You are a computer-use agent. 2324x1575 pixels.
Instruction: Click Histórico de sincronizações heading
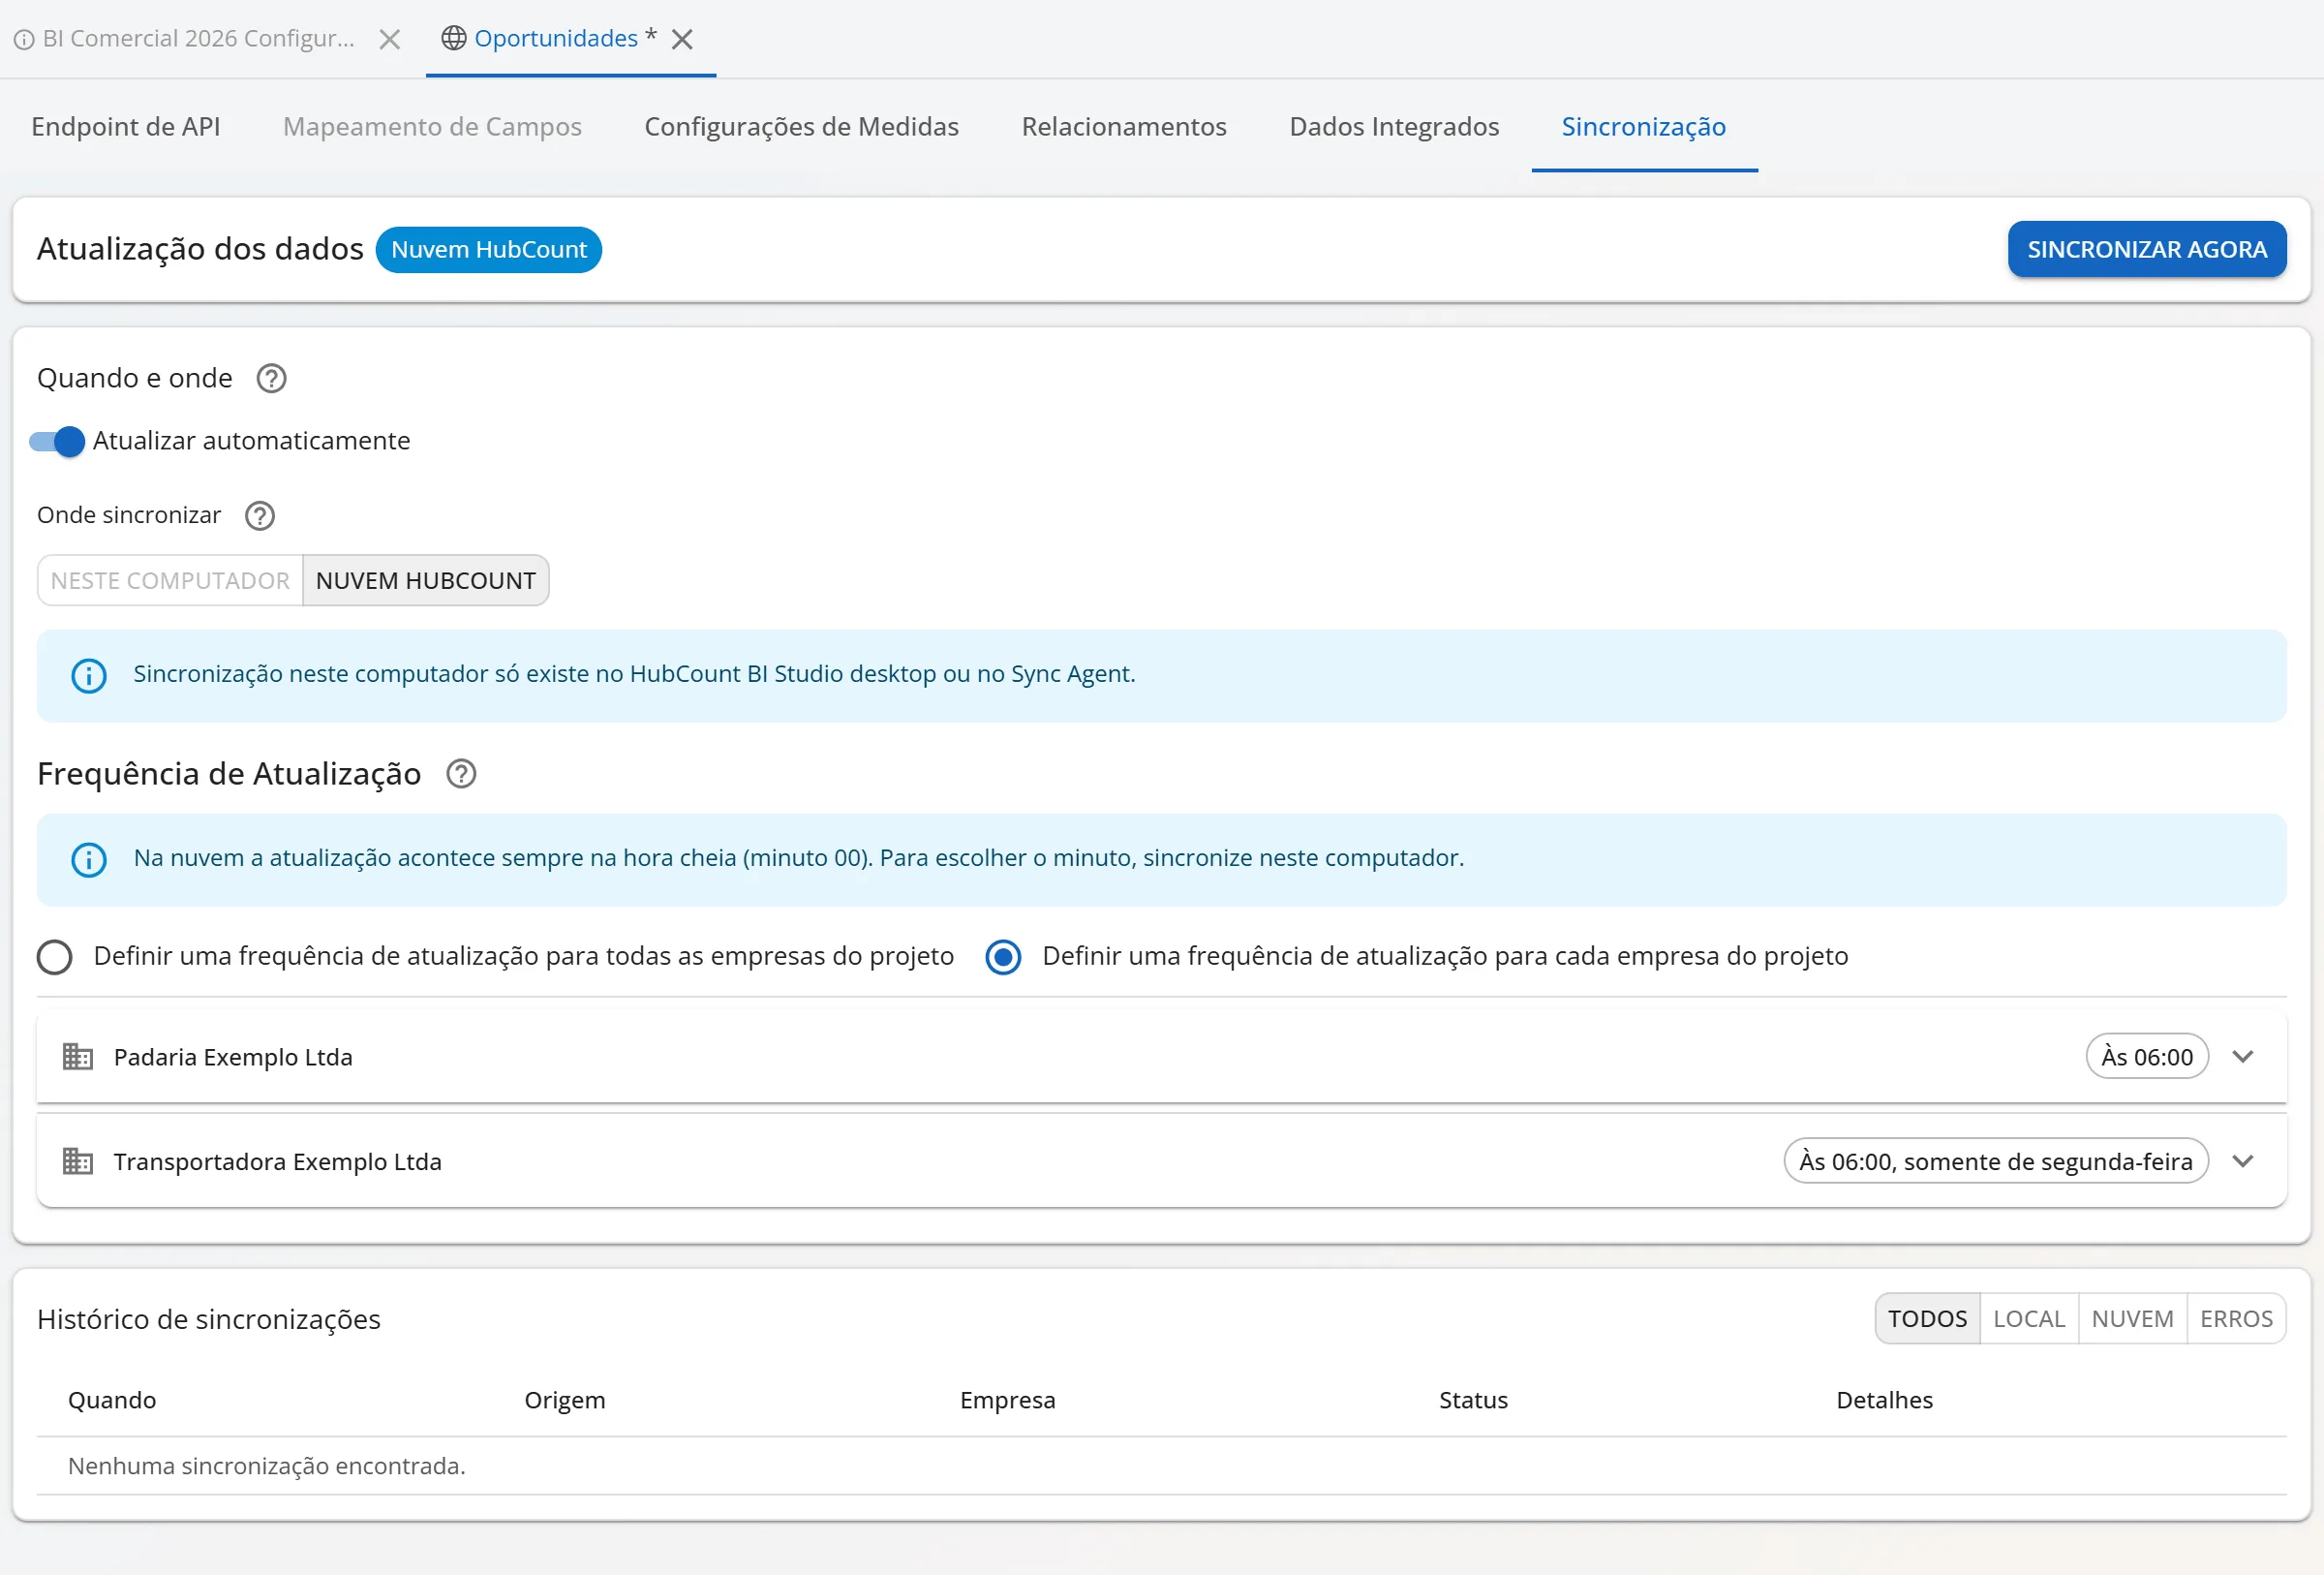pos(209,1319)
